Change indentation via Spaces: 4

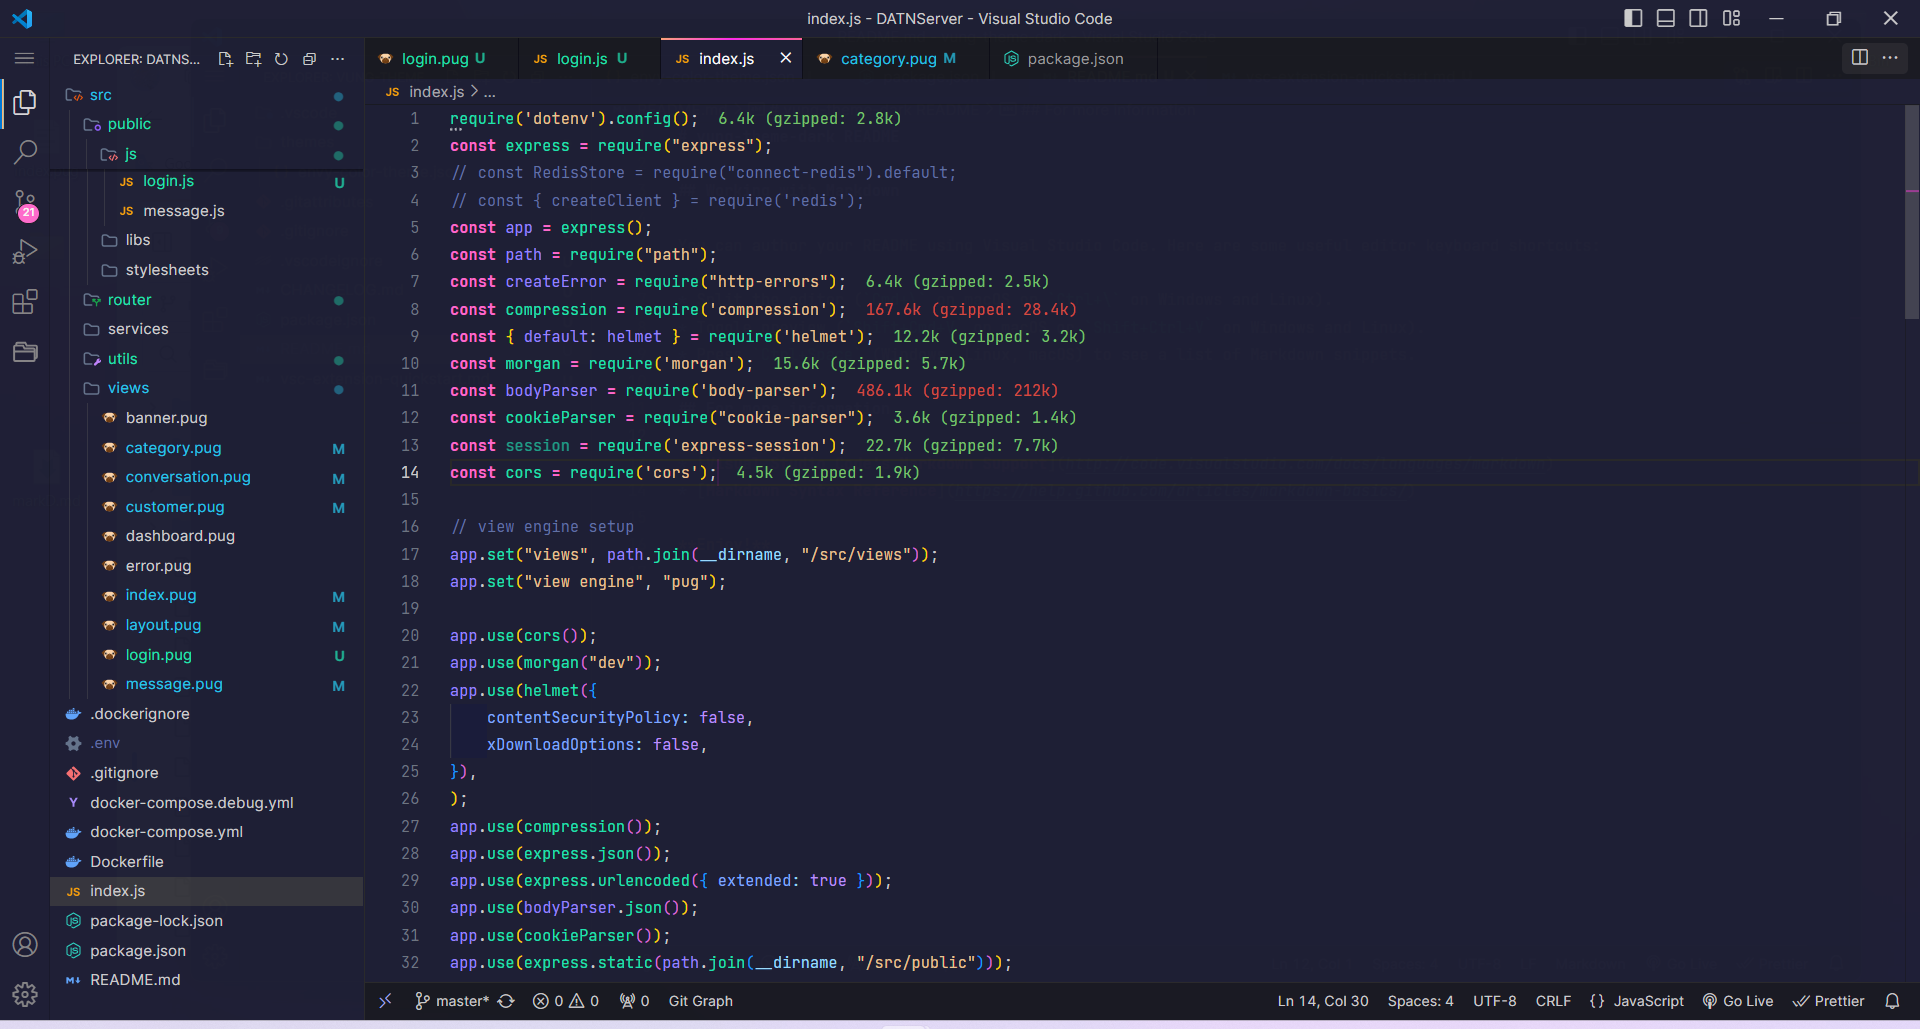(x=1421, y=1001)
